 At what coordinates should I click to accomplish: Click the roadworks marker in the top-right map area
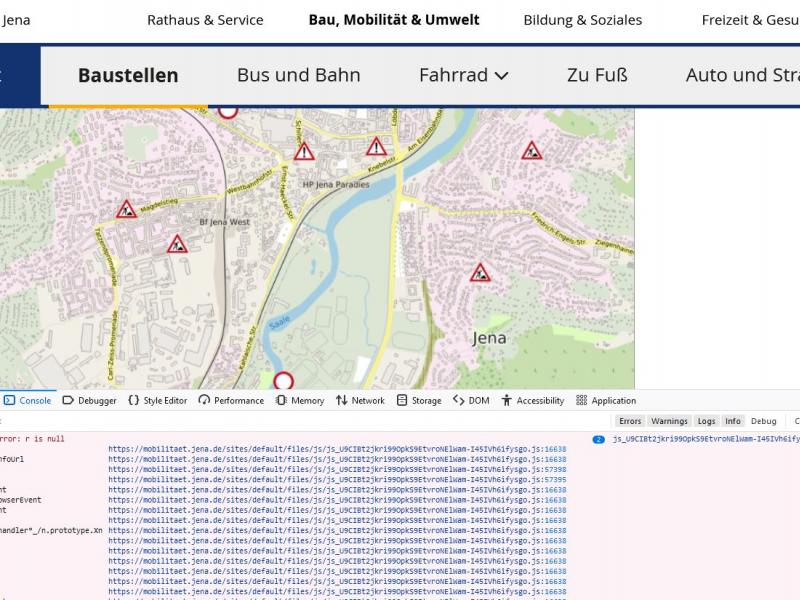point(532,152)
